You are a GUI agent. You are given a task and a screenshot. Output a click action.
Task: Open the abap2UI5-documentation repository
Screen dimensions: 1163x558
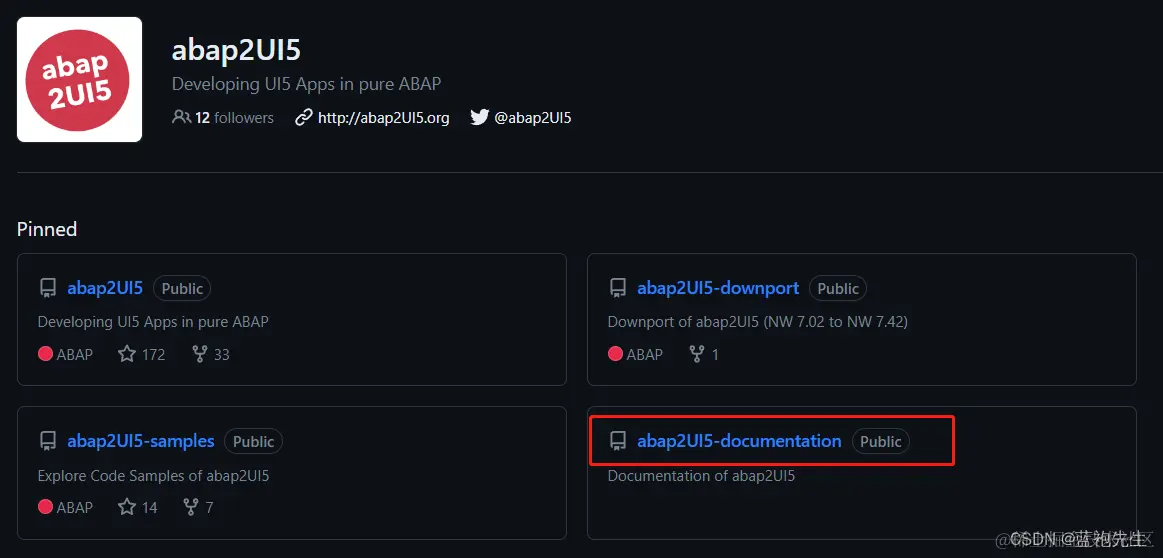[739, 441]
